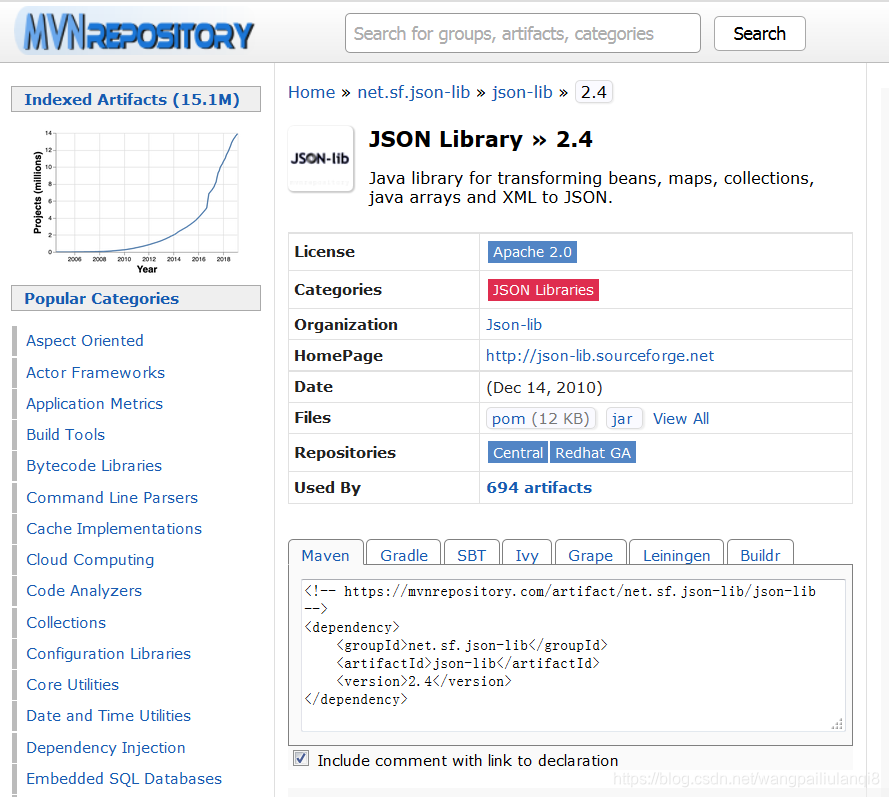This screenshot has height=797, width=889.
Task: Open the Grape tab
Action: pyautogui.click(x=590, y=556)
